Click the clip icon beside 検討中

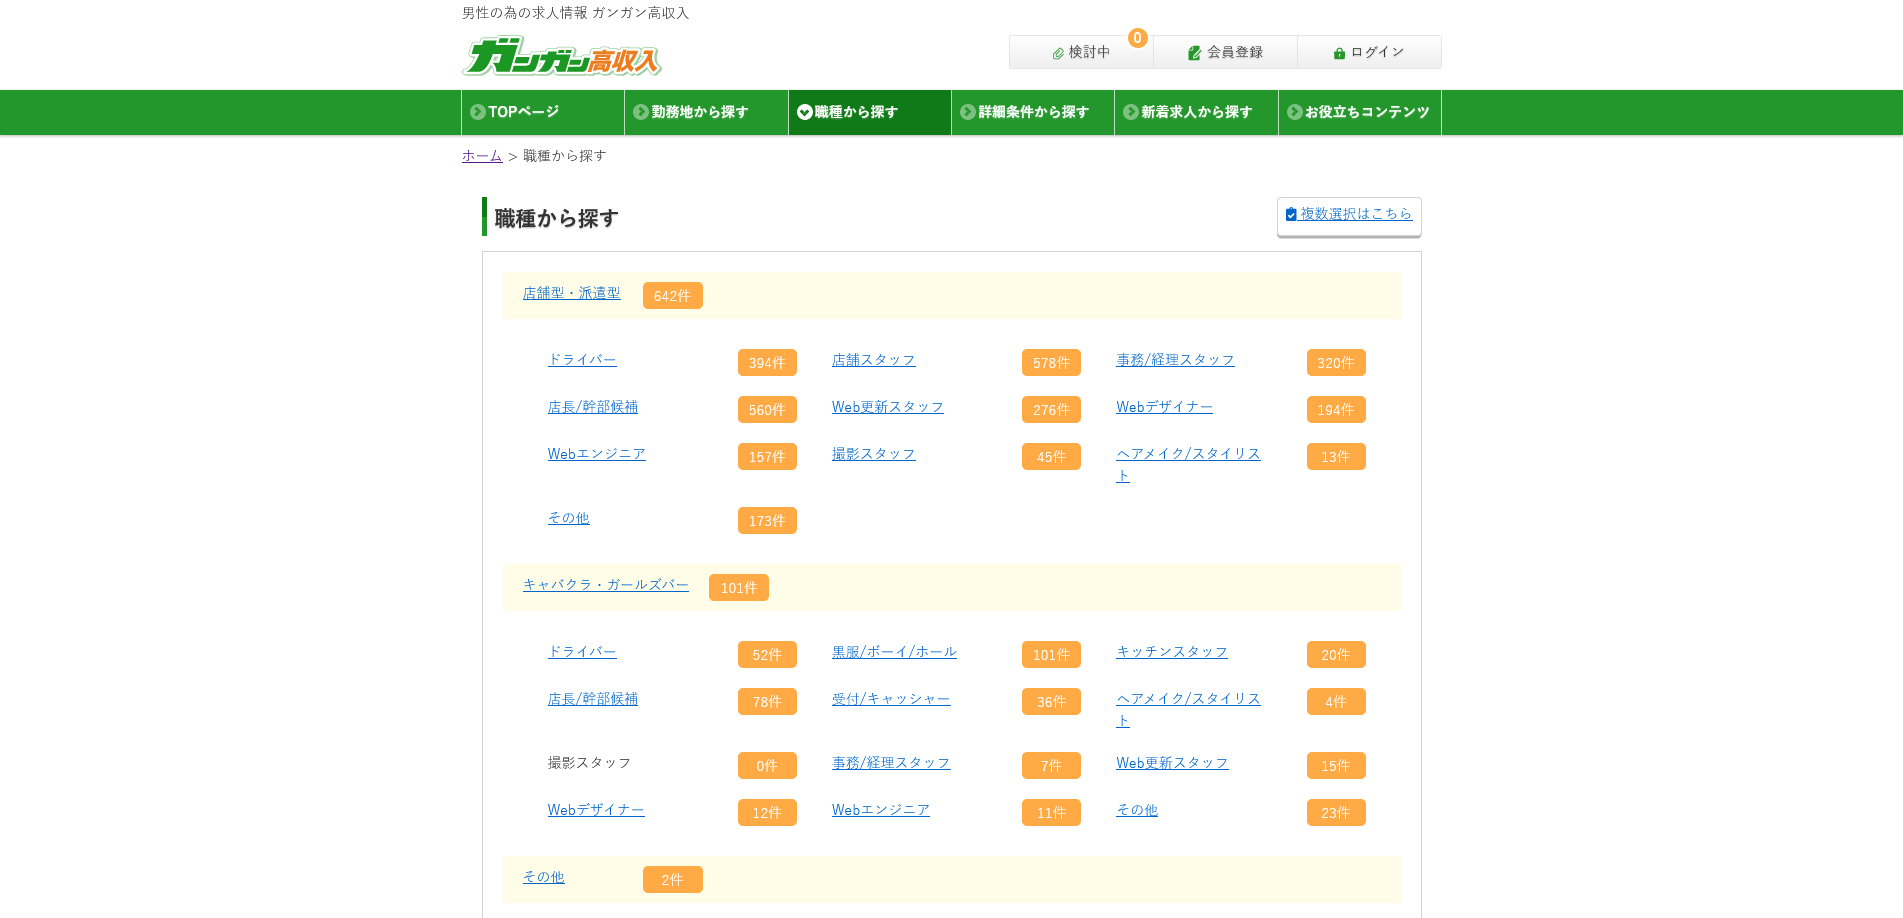coord(1058,53)
